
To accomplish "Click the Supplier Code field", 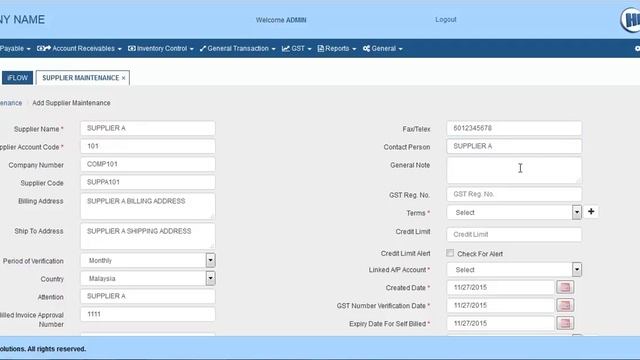I will 148,182.
